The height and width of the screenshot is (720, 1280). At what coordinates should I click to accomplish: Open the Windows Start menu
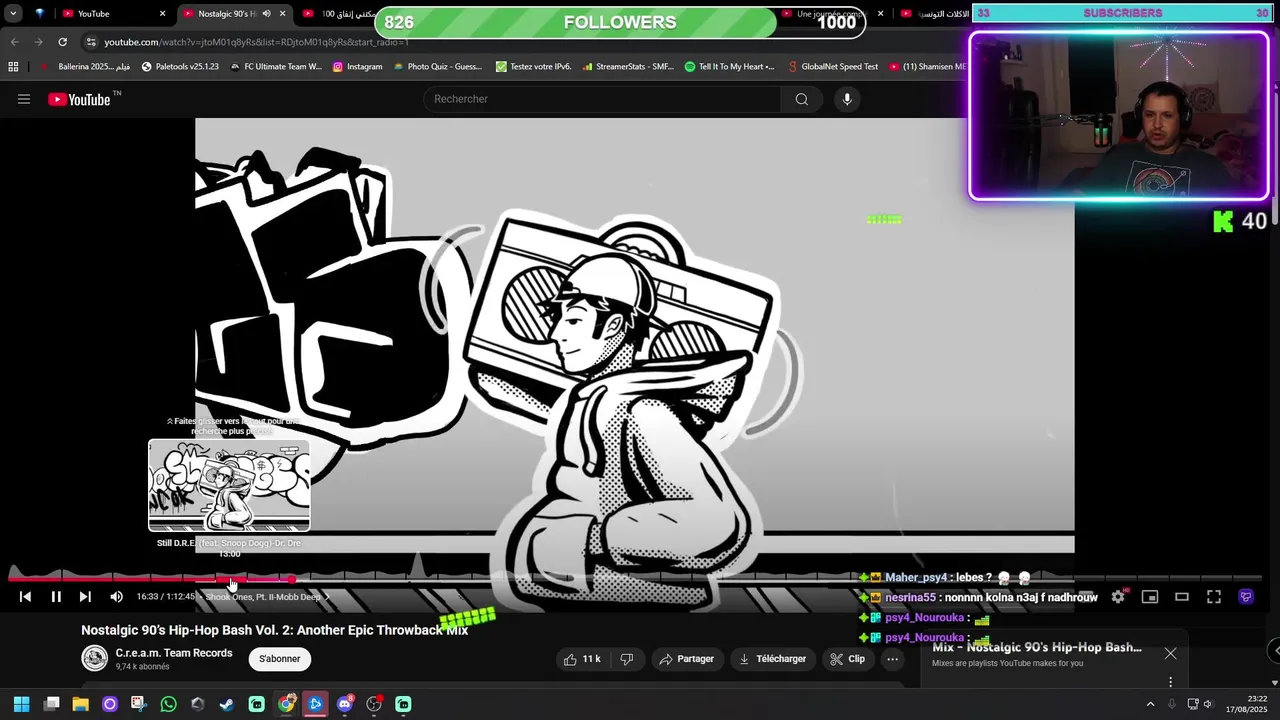pos(21,704)
